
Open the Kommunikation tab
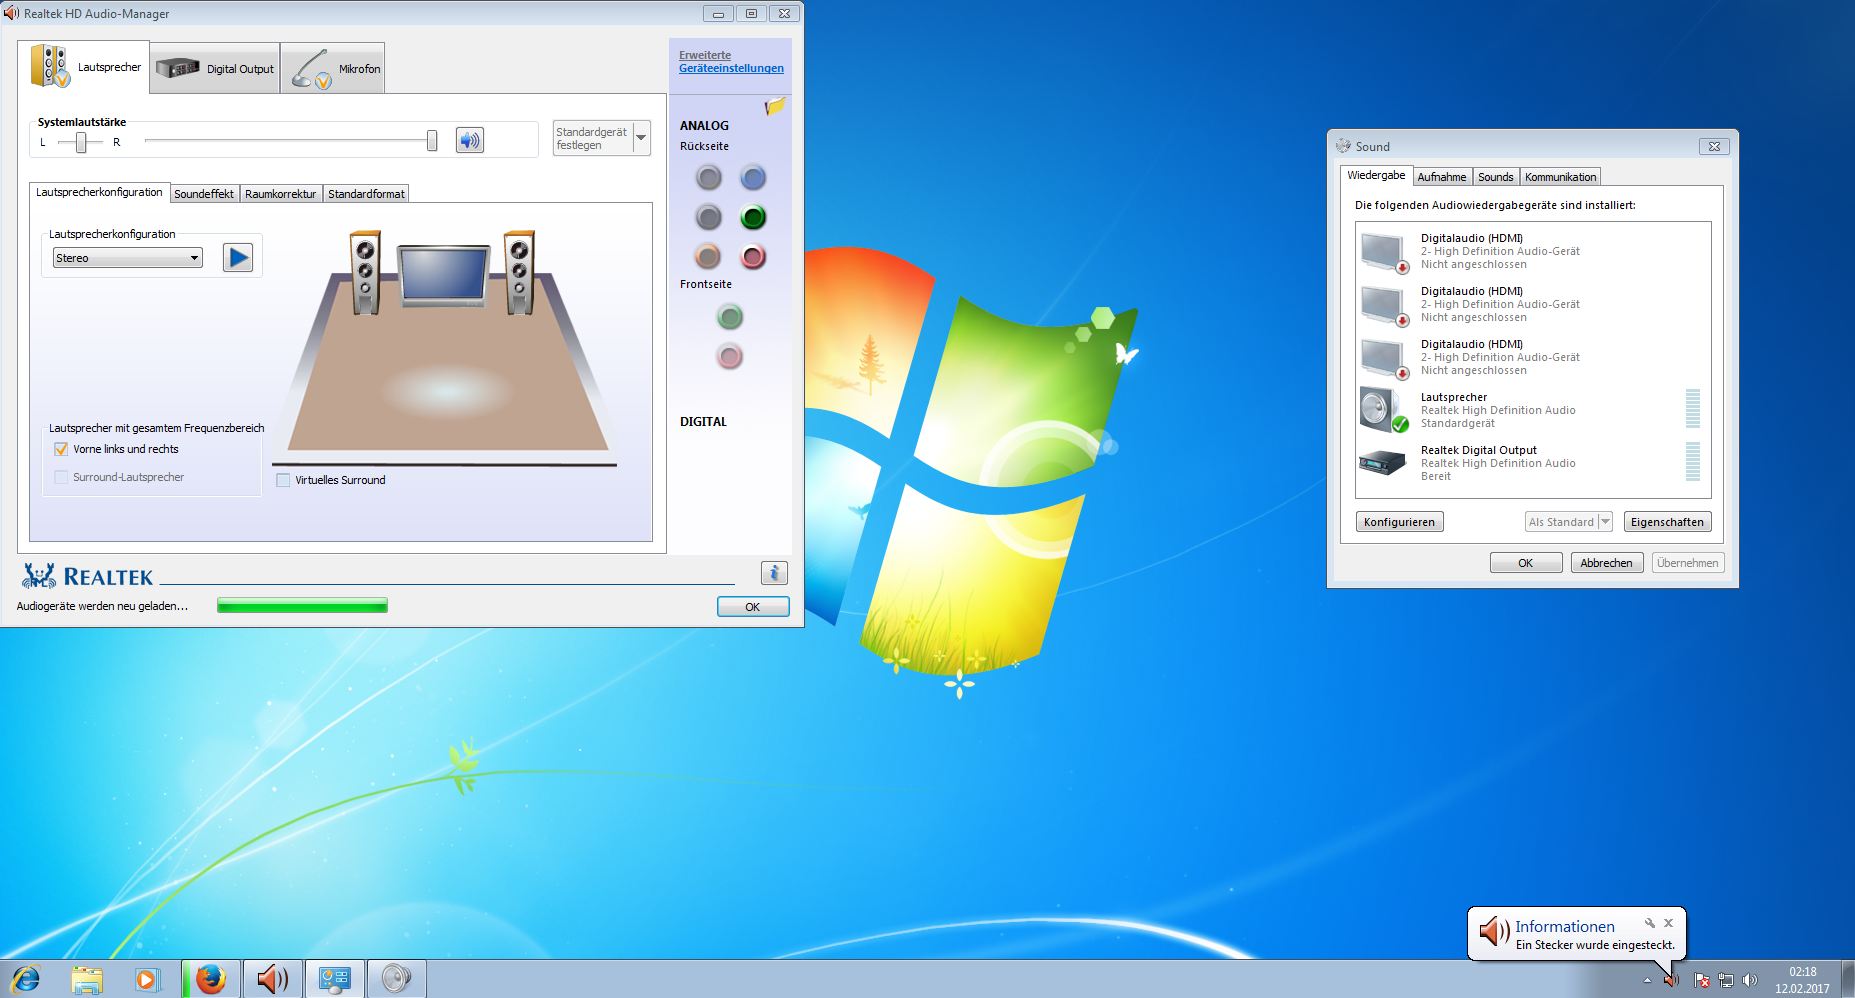[1560, 177]
